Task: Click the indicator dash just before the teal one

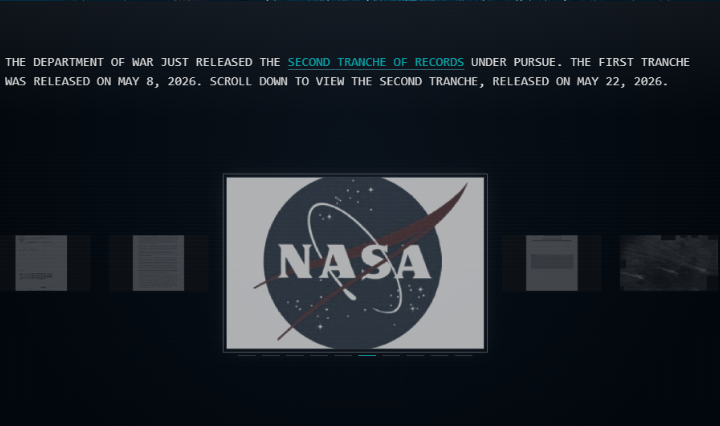Action: pos(343,355)
